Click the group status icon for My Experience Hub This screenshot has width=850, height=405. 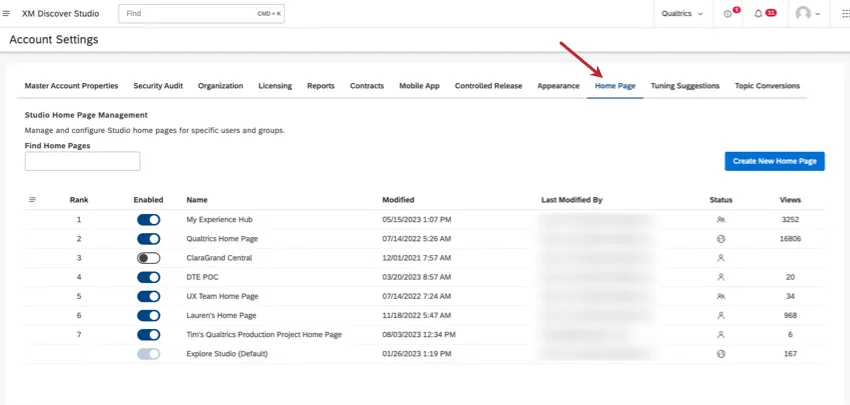(720, 219)
